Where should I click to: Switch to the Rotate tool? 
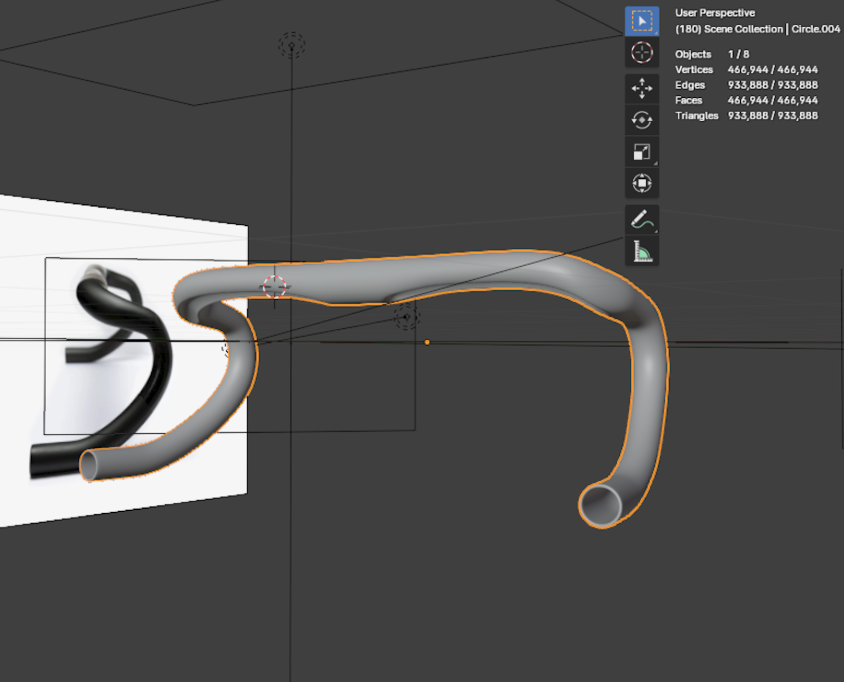point(641,120)
